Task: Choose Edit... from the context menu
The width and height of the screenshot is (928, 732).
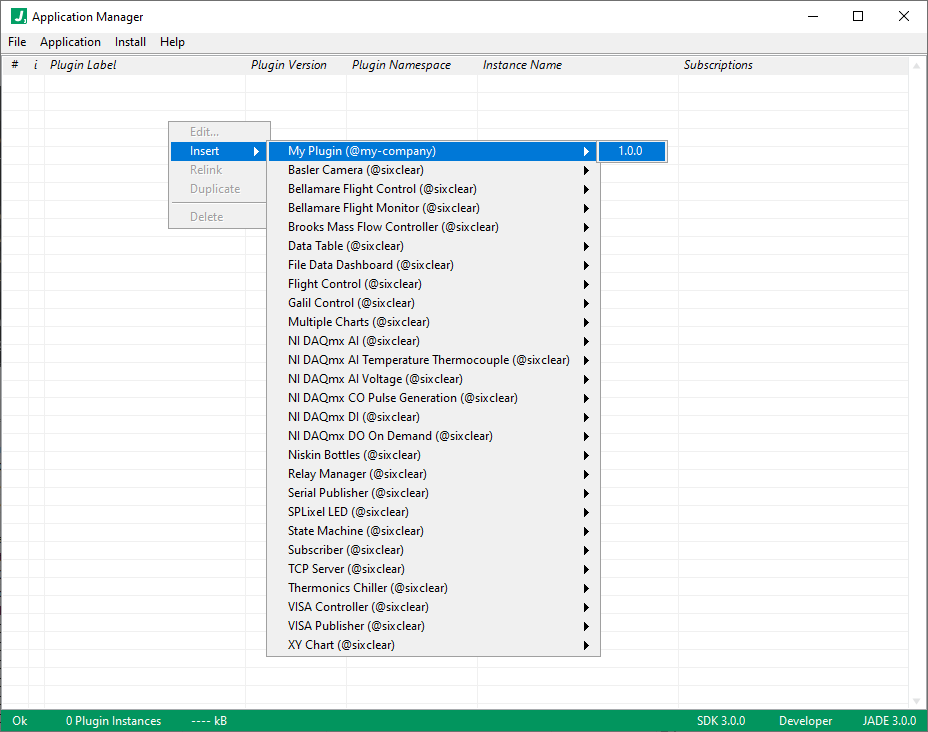Action: 204,131
